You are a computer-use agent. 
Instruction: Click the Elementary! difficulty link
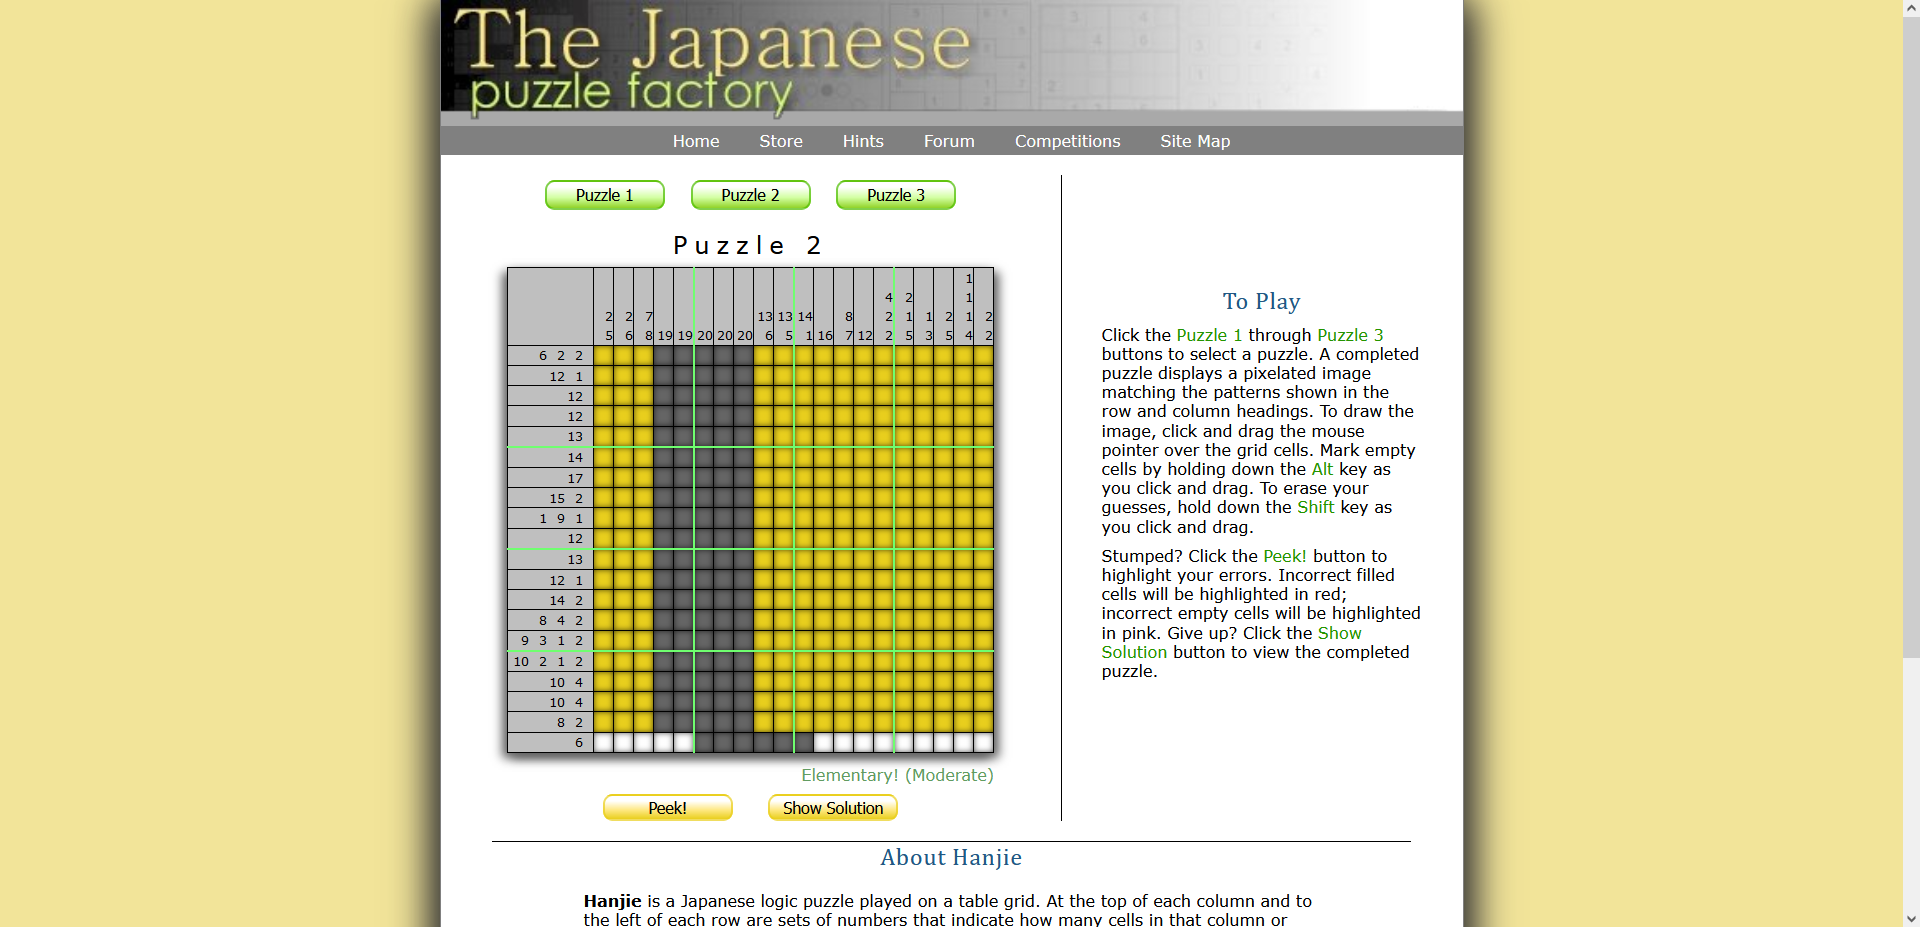849,775
